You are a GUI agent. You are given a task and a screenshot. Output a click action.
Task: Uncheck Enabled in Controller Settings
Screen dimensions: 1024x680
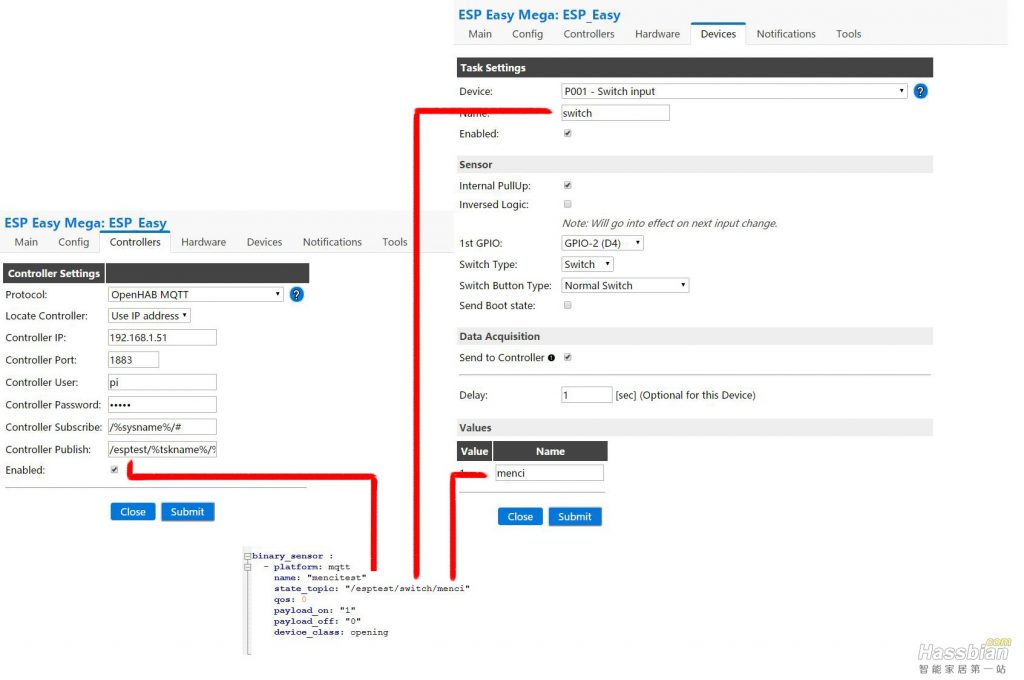pos(114,469)
